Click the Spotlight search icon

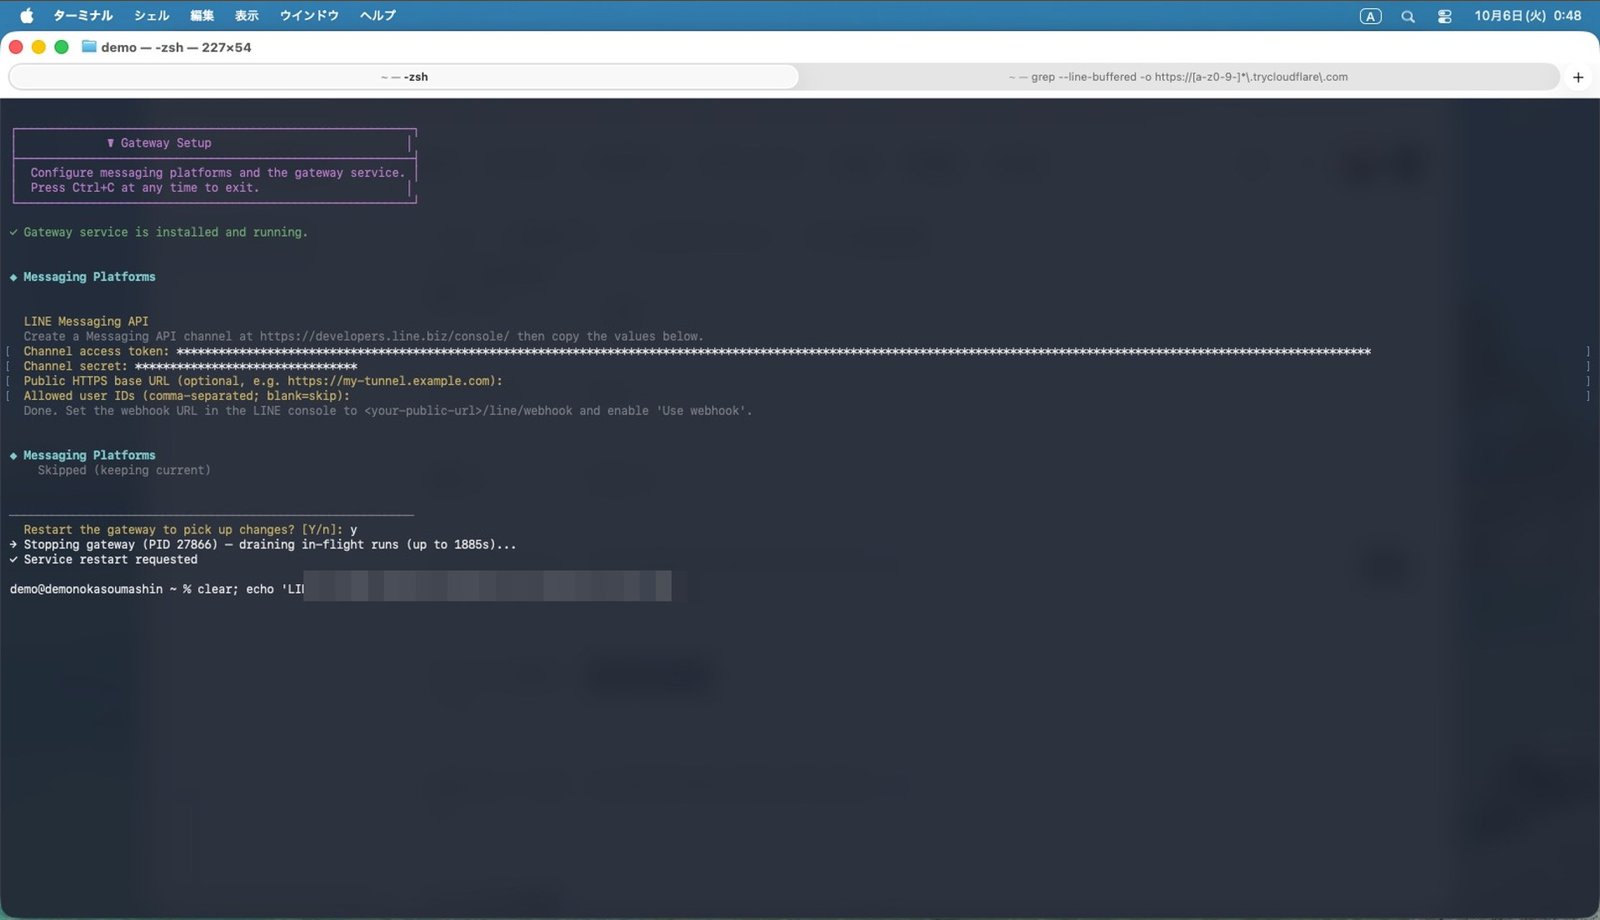point(1407,16)
